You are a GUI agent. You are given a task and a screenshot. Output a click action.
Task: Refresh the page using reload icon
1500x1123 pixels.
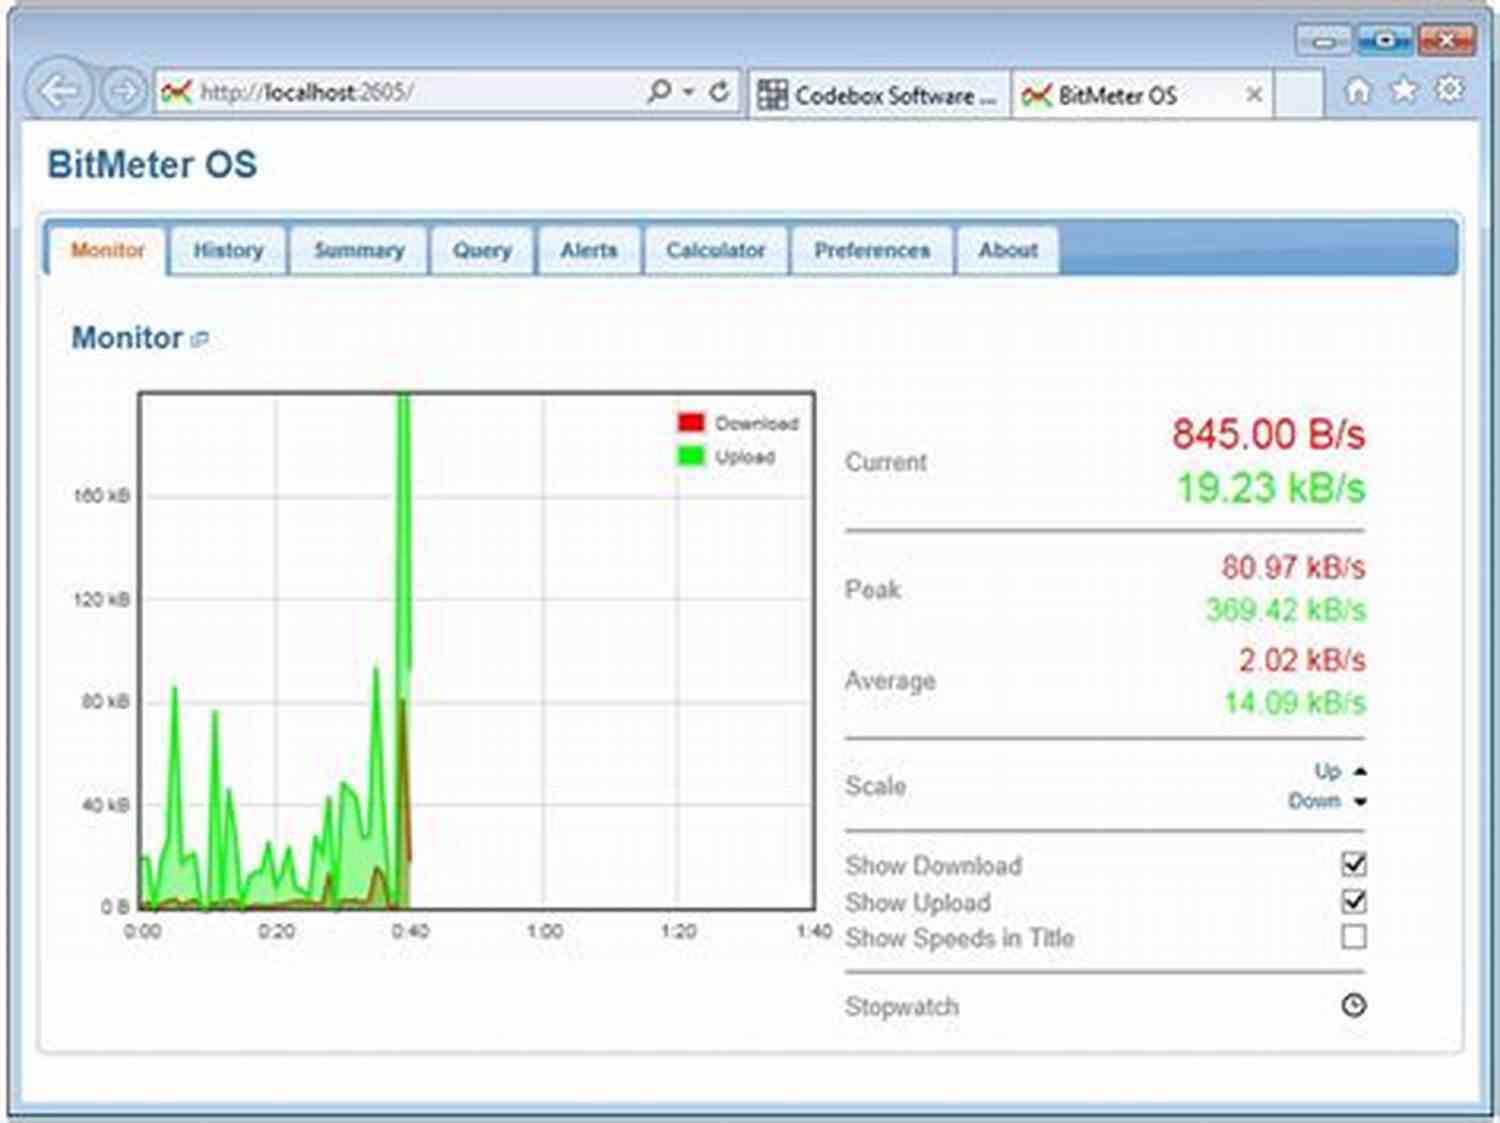point(719,92)
